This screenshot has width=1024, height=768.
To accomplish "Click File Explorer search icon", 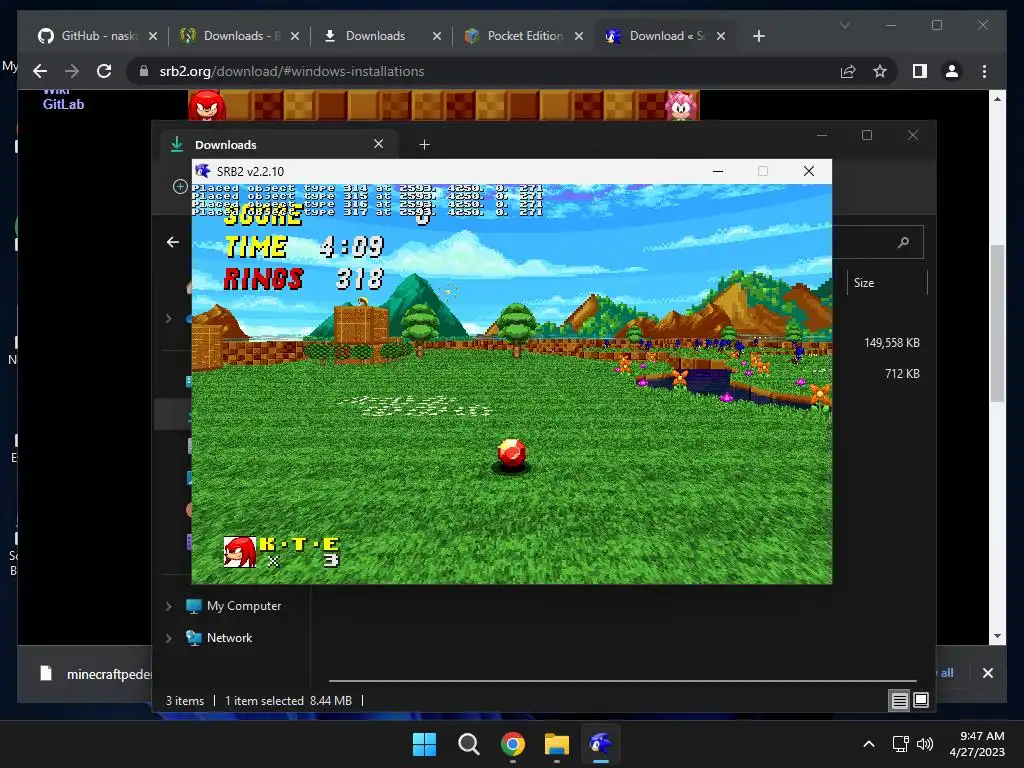I will click(903, 242).
